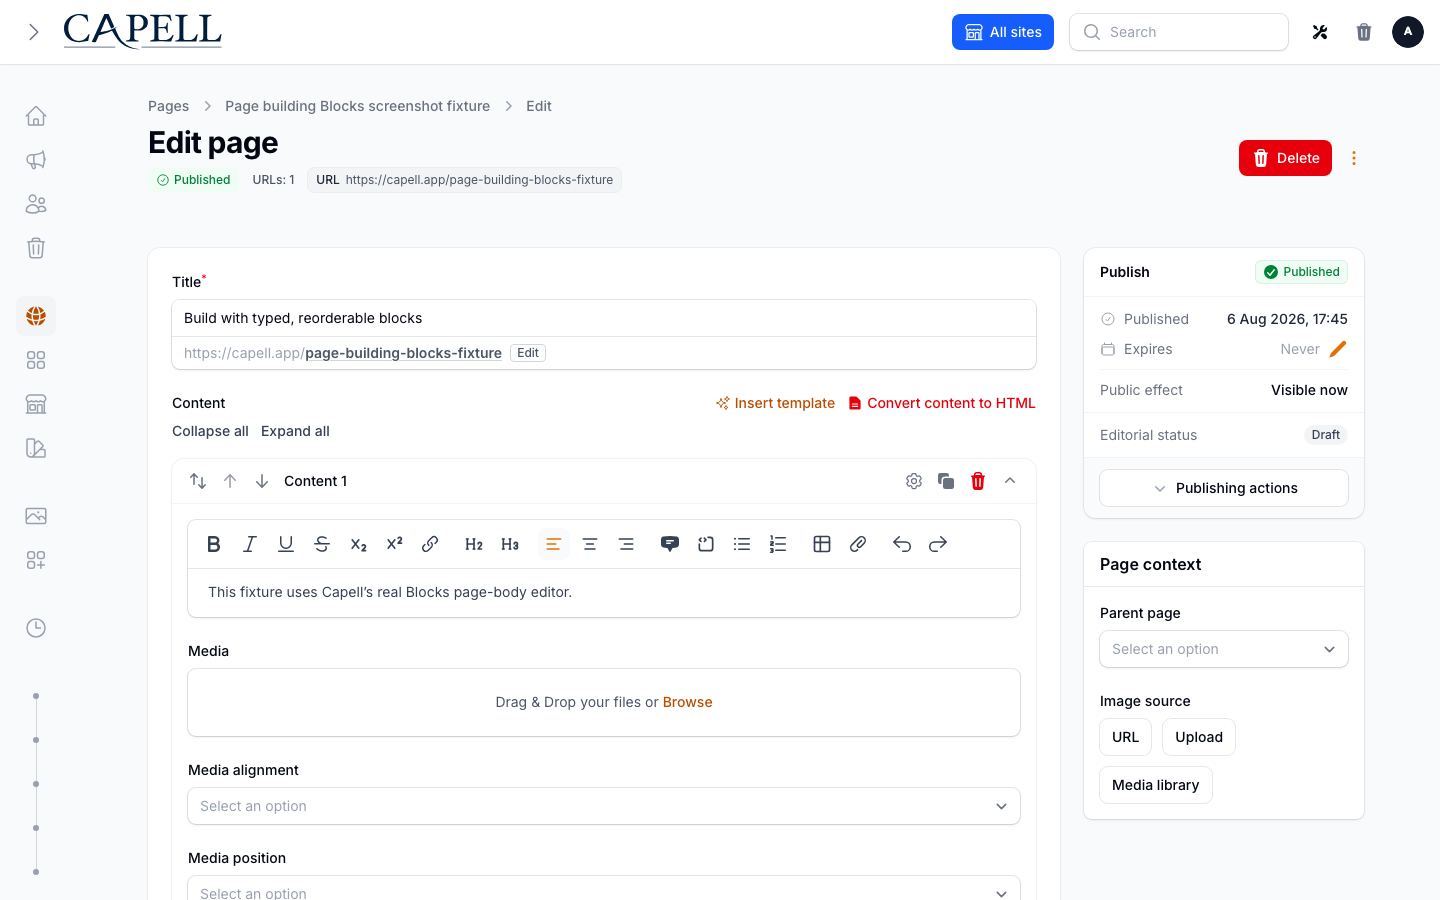Open Content 1 block settings gear

914,481
